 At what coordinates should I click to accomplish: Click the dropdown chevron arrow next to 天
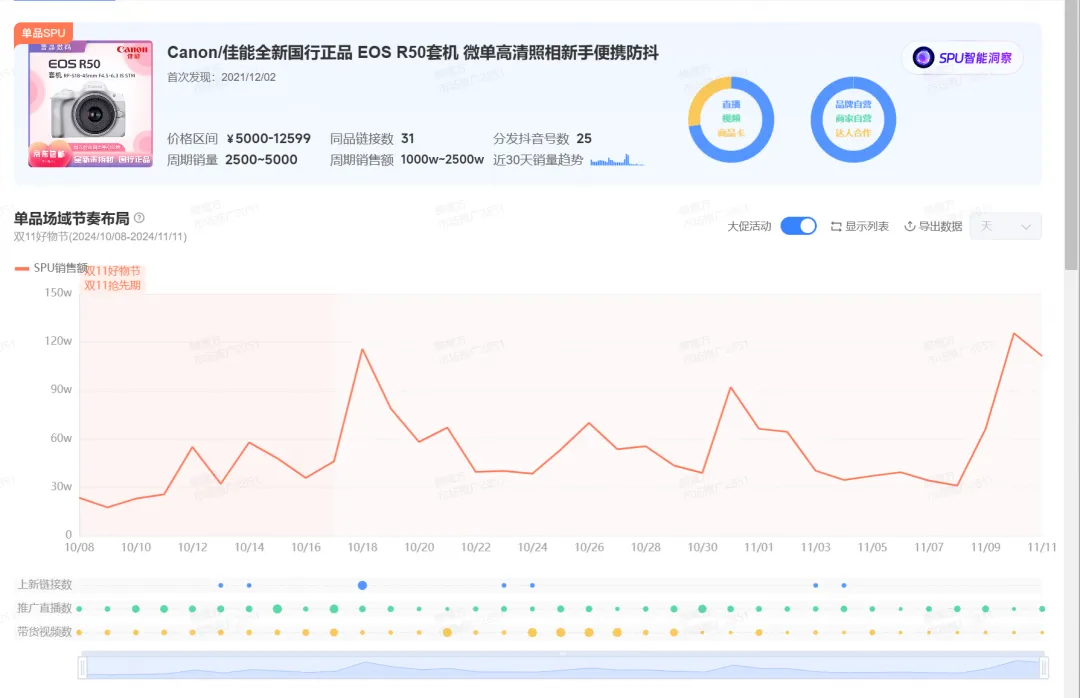[x=1025, y=227]
